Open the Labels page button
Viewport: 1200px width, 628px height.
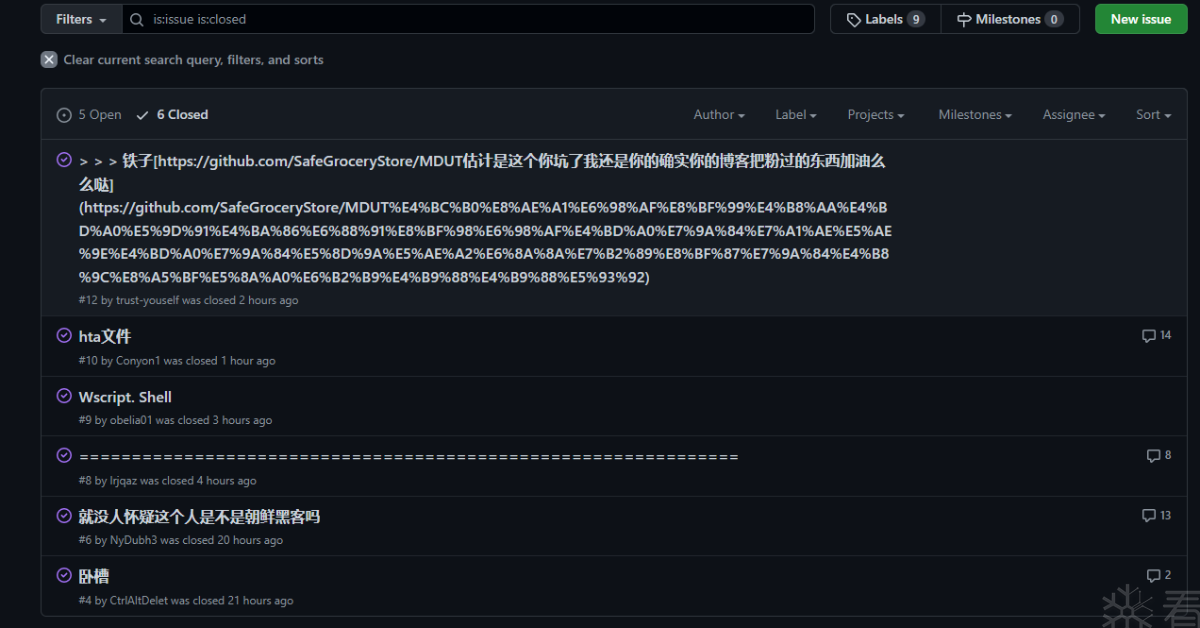click(886, 19)
